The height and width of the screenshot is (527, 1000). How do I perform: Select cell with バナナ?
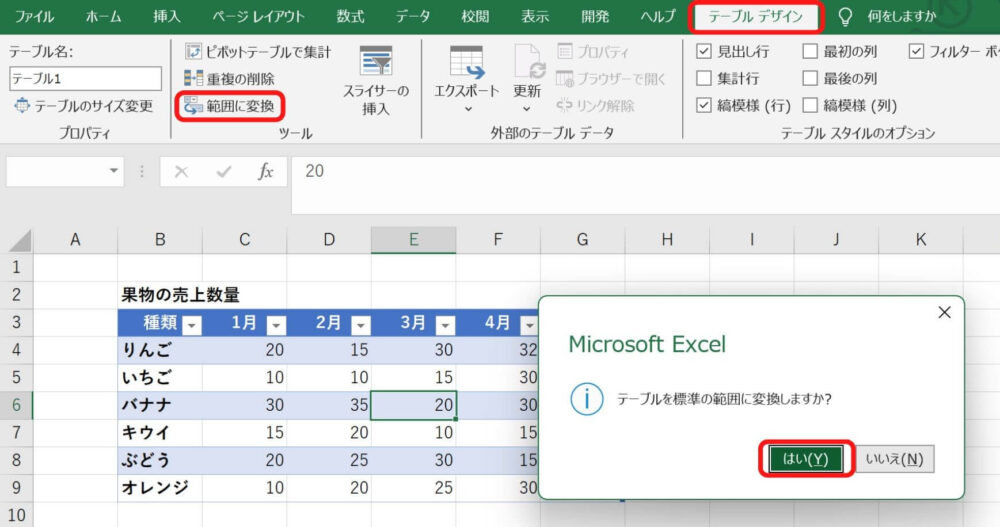160,405
